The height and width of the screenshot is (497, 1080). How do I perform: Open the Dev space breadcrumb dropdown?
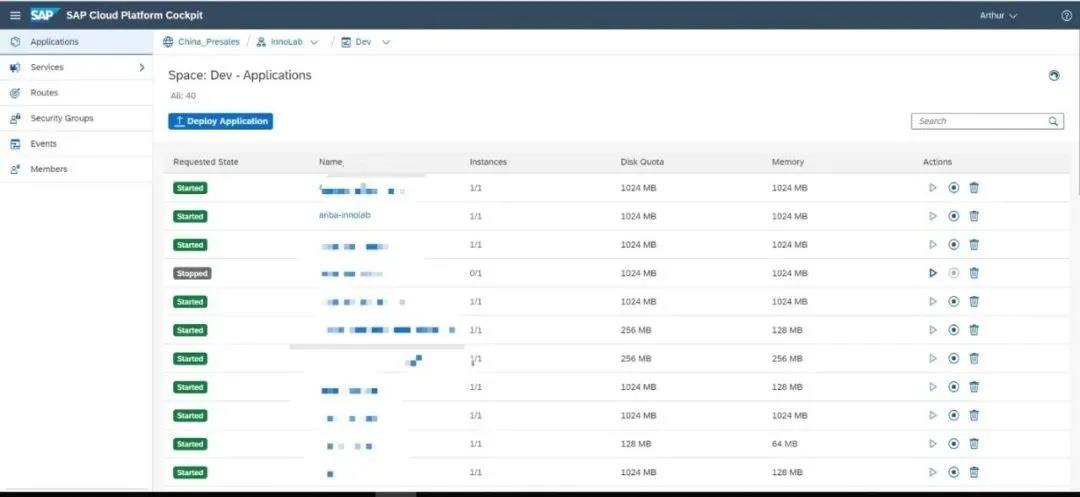[386, 43]
